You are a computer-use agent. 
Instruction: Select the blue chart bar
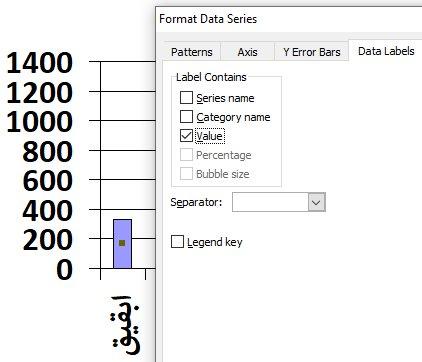(x=122, y=244)
